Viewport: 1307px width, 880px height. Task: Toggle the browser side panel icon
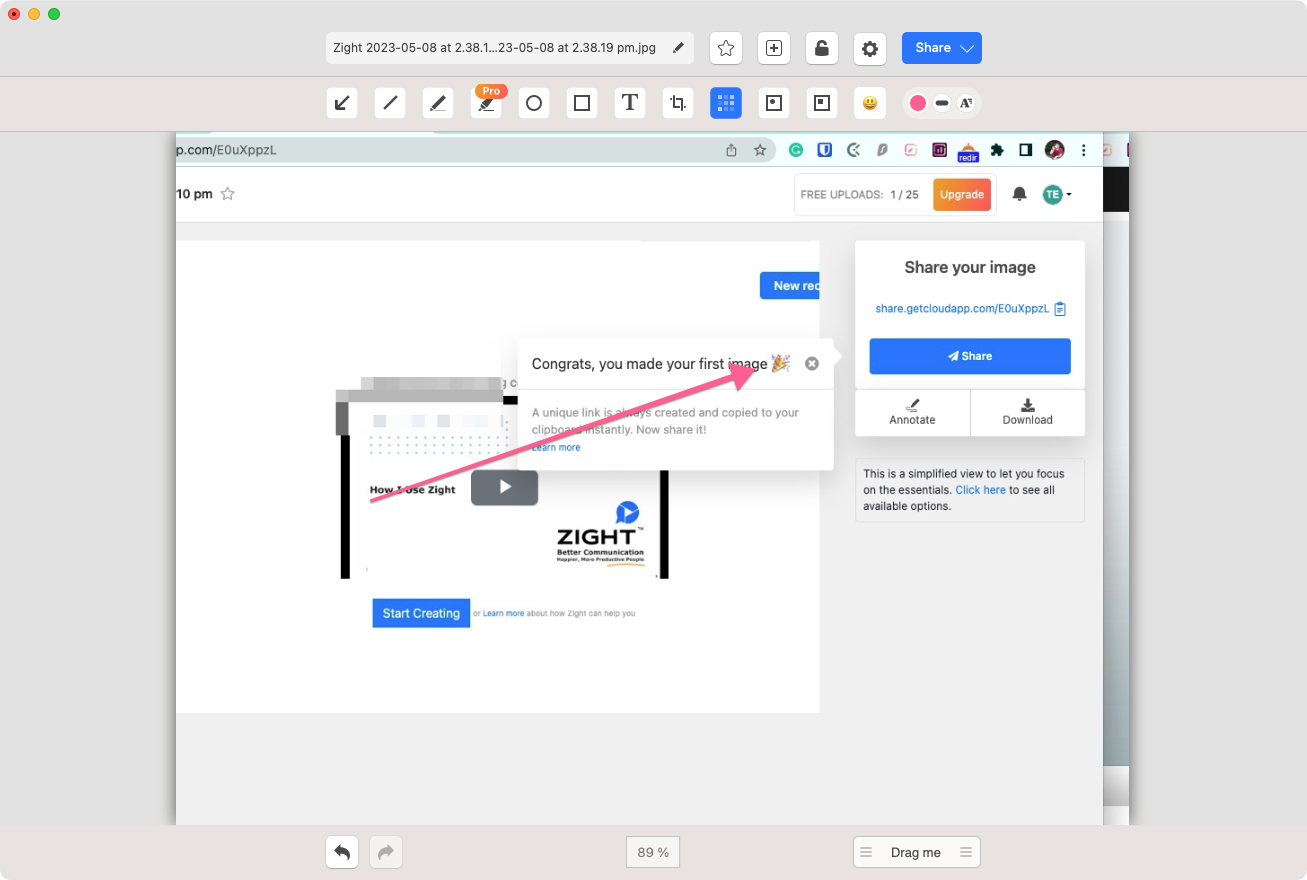pyautogui.click(x=1026, y=150)
